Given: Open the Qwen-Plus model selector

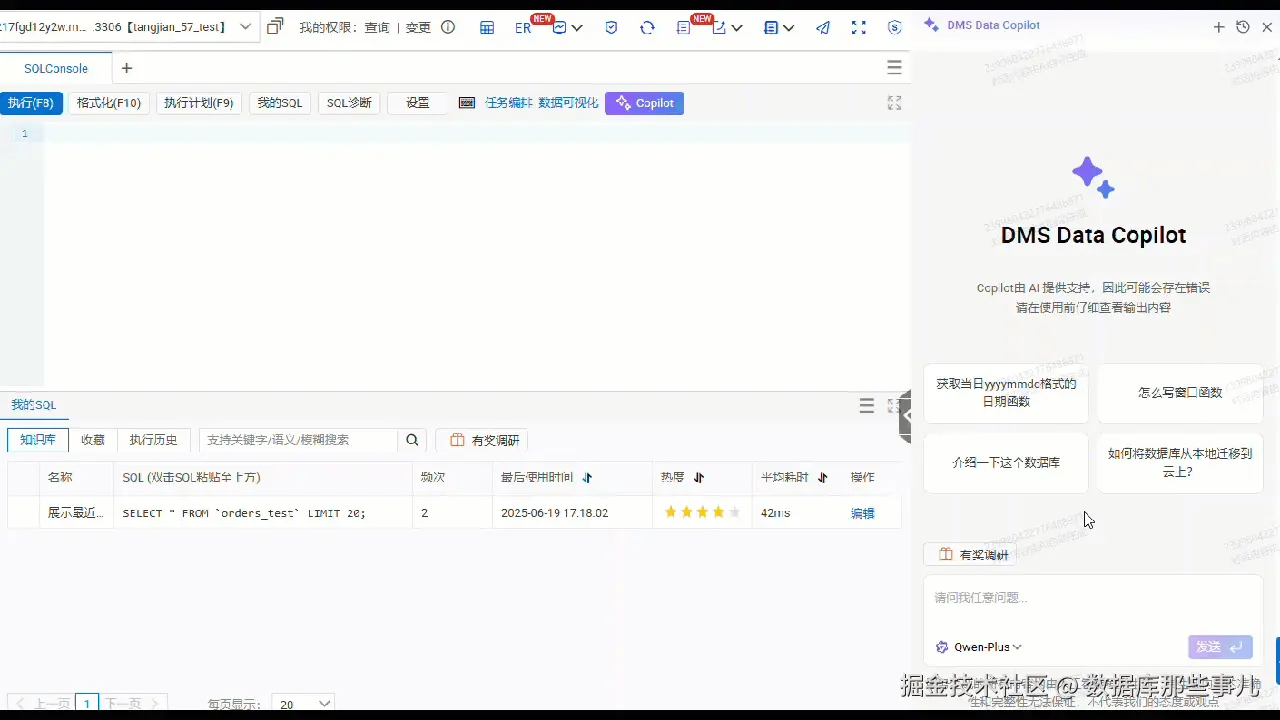Looking at the screenshot, I should click(979, 647).
